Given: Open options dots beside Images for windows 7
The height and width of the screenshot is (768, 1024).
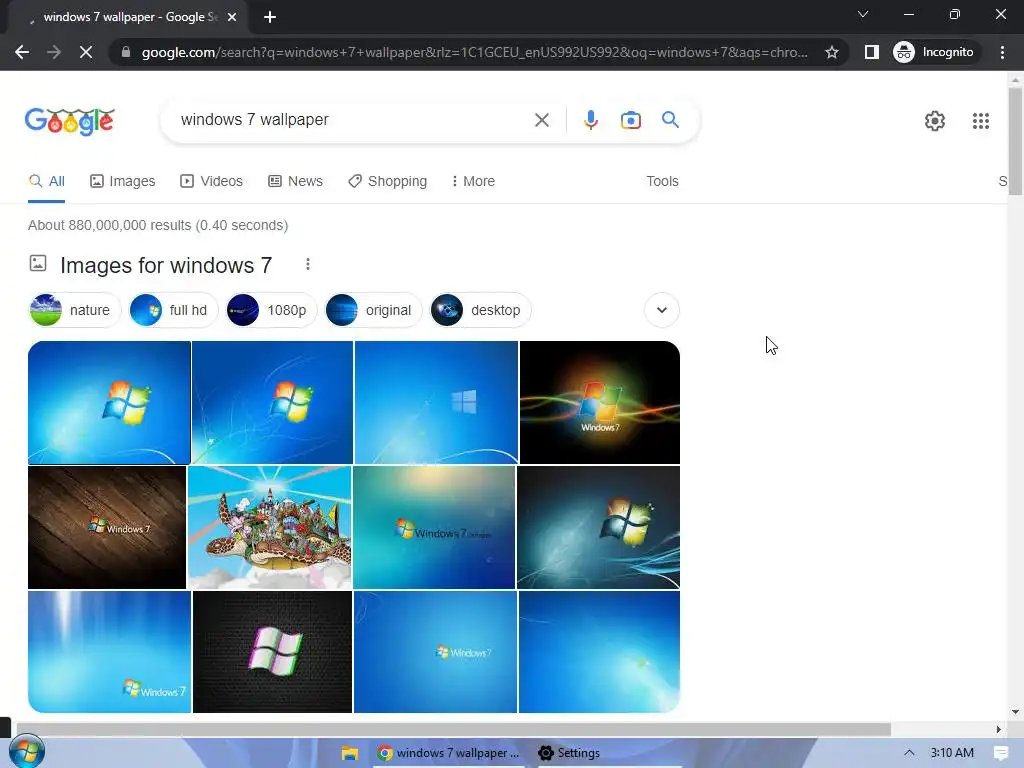Looking at the screenshot, I should coord(308,264).
